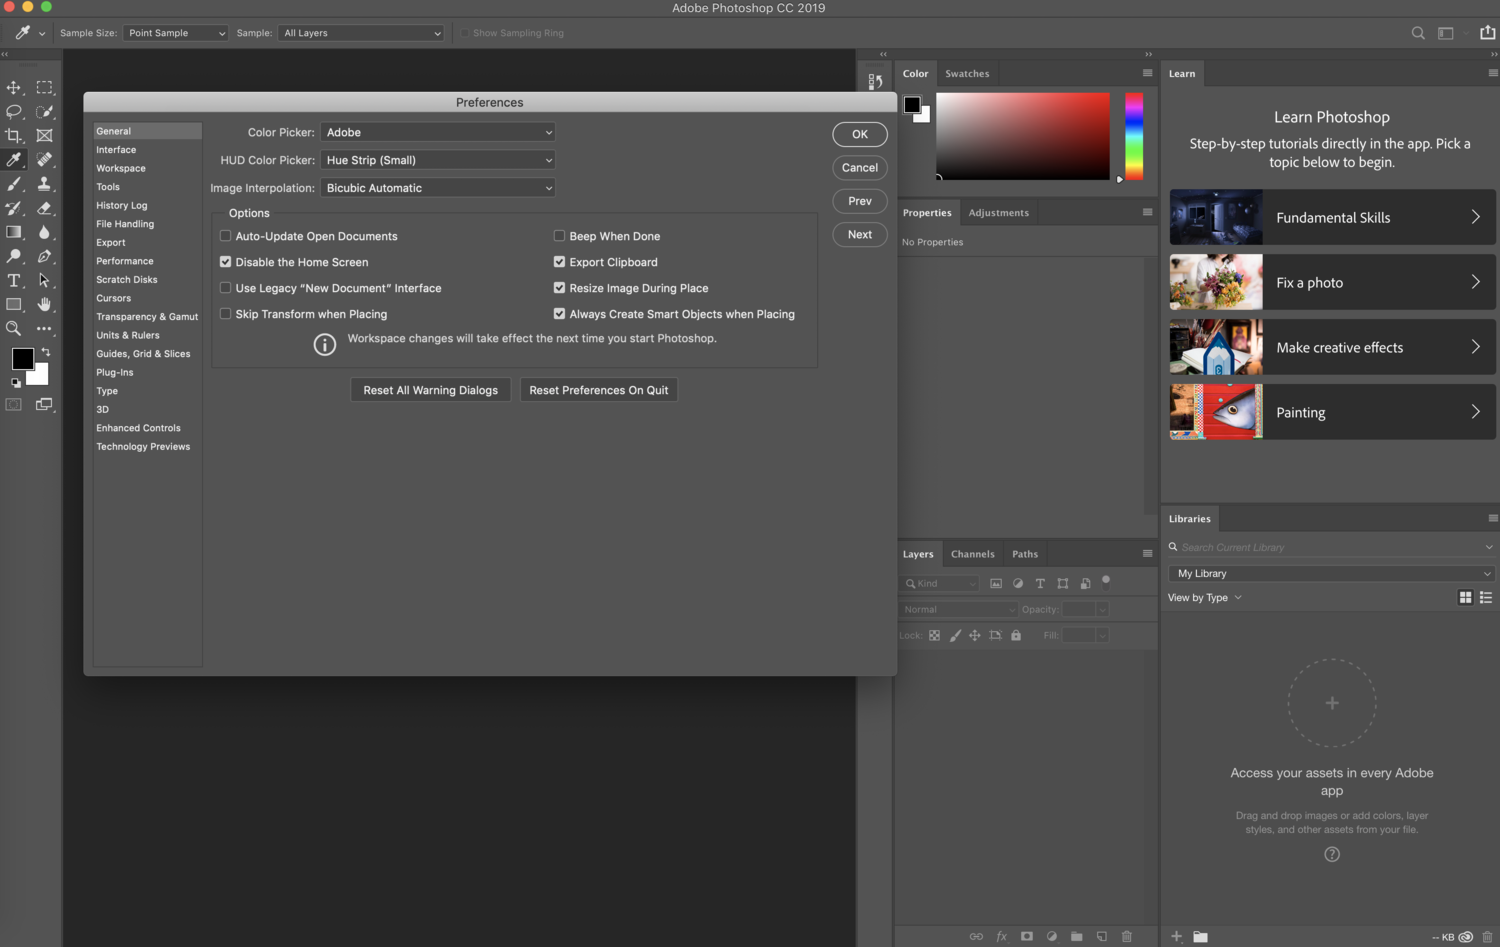The height and width of the screenshot is (947, 1500).
Task: Enable Beep When Done
Action: pos(560,236)
